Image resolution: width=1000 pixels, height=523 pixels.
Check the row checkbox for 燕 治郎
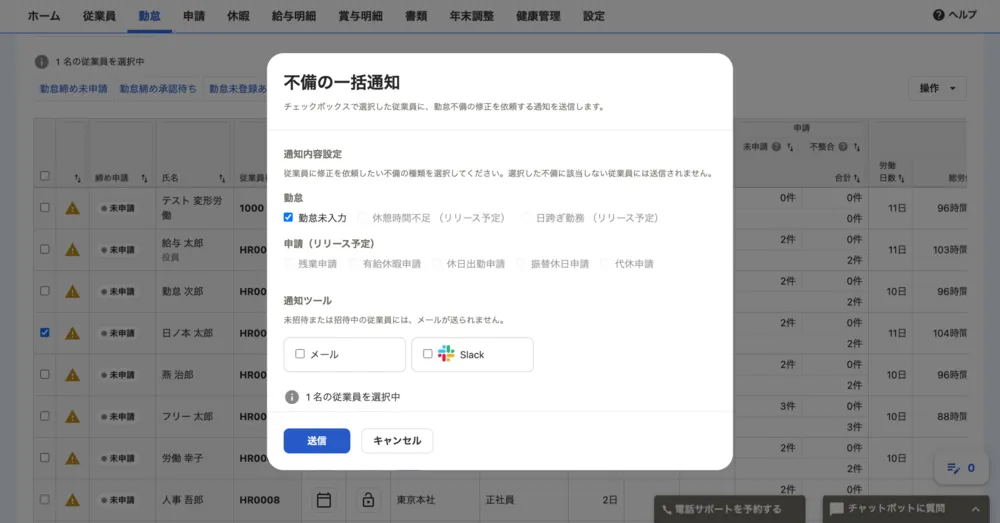point(45,374)
